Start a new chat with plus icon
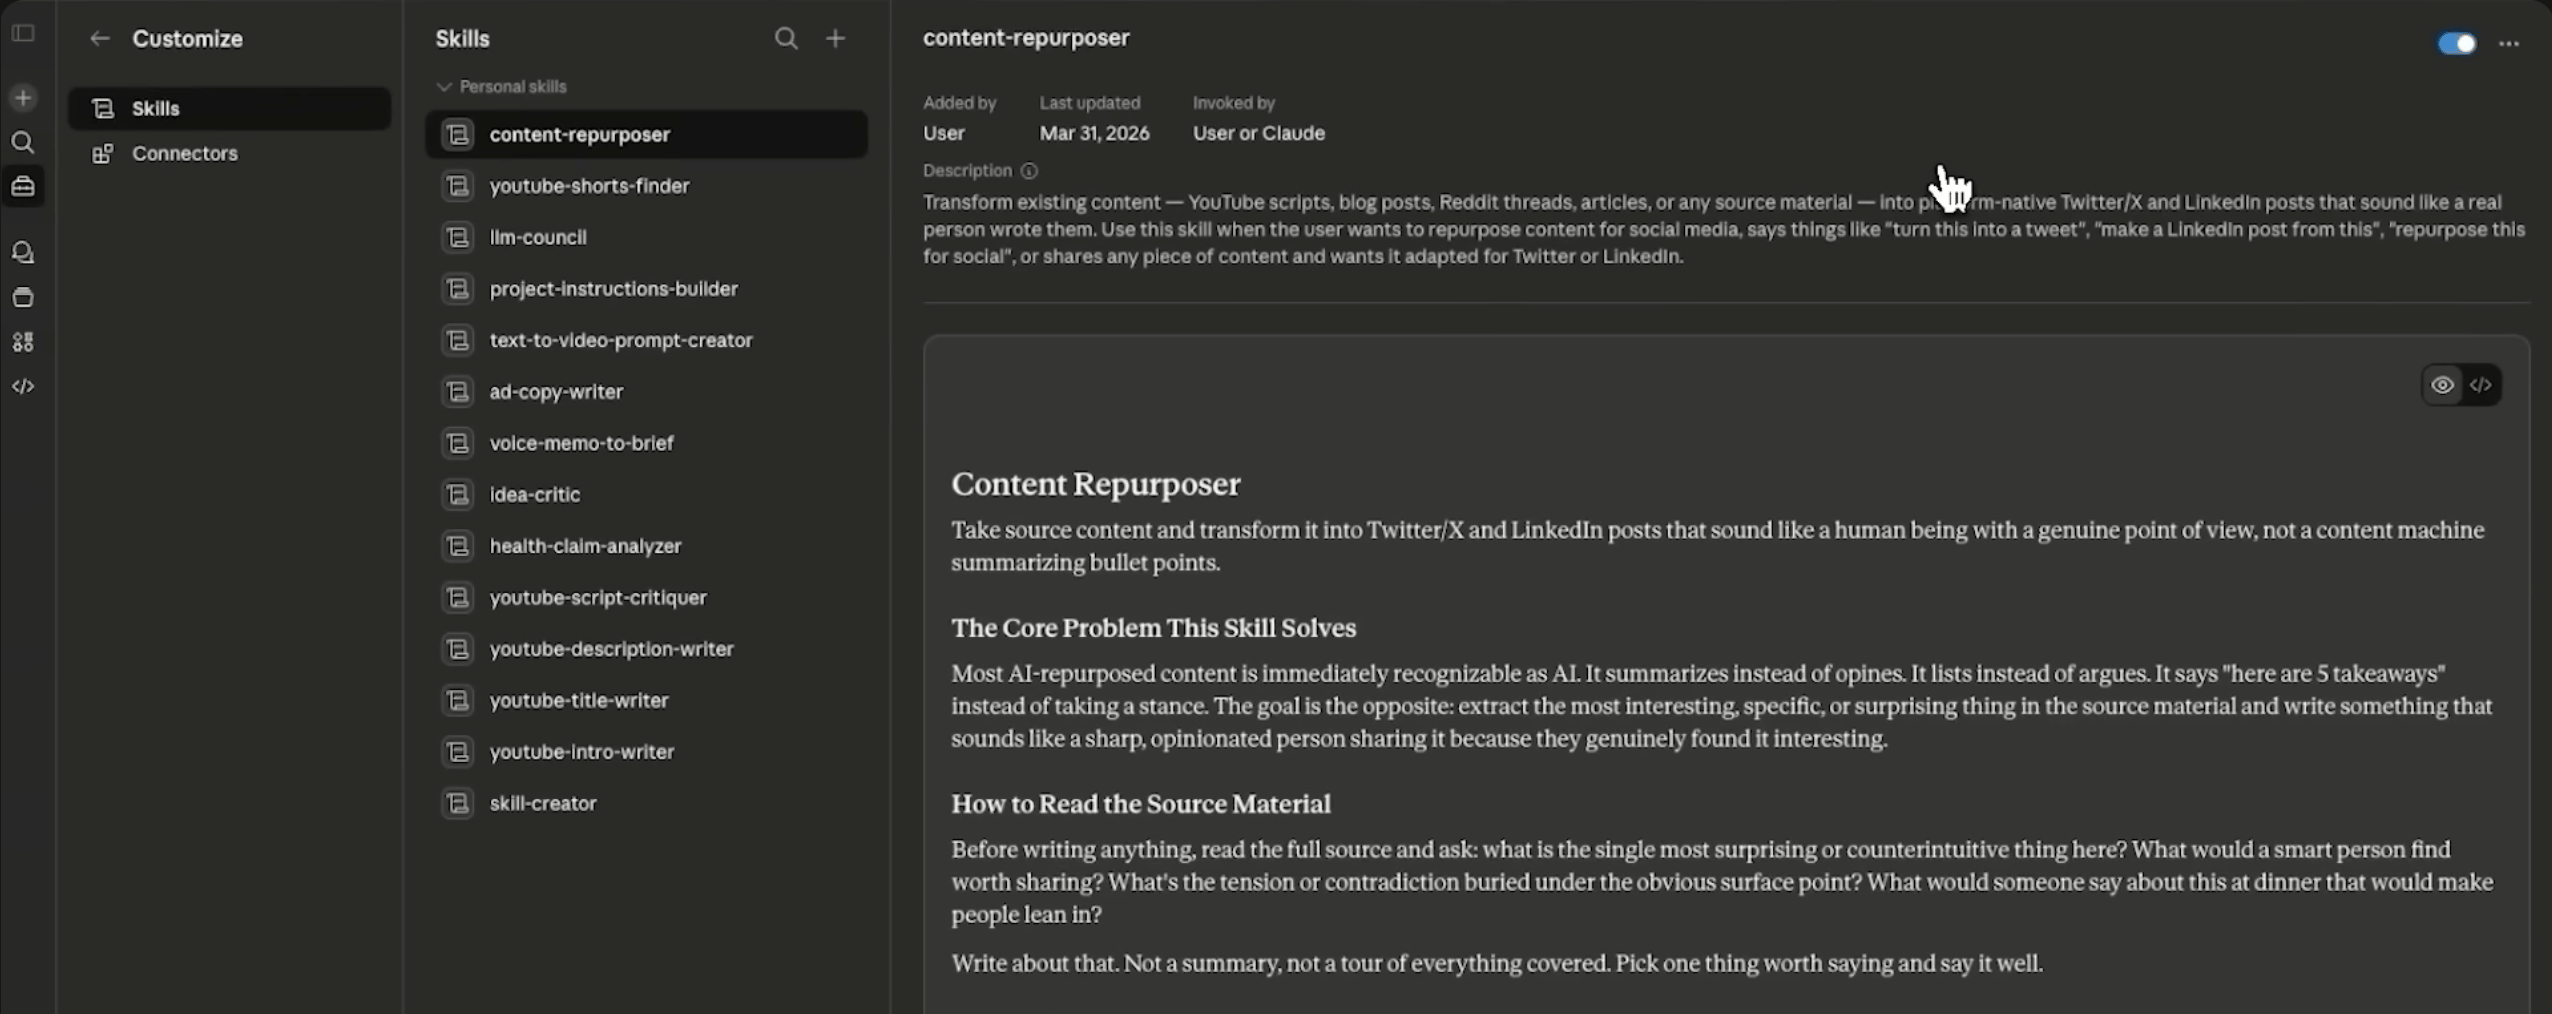 pos(23,98)
